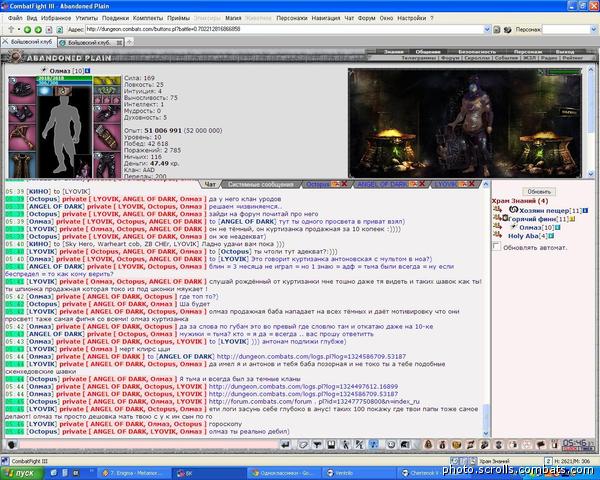Click the up arrow toolbar icon
Screen dimensions: 600x480
[11, 29]
